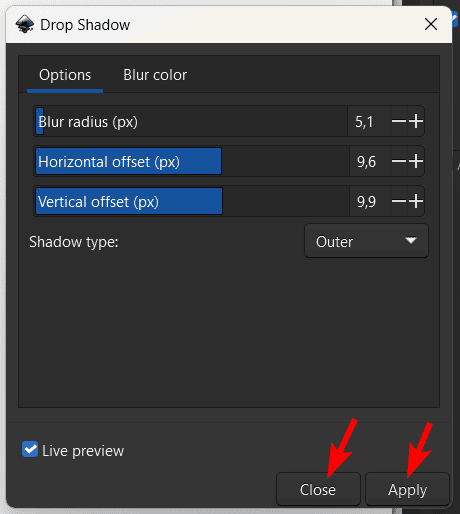Screen dimensions: 460x514
Task: Close the Drop Shadow dialog with X
Action: point(431,24)
